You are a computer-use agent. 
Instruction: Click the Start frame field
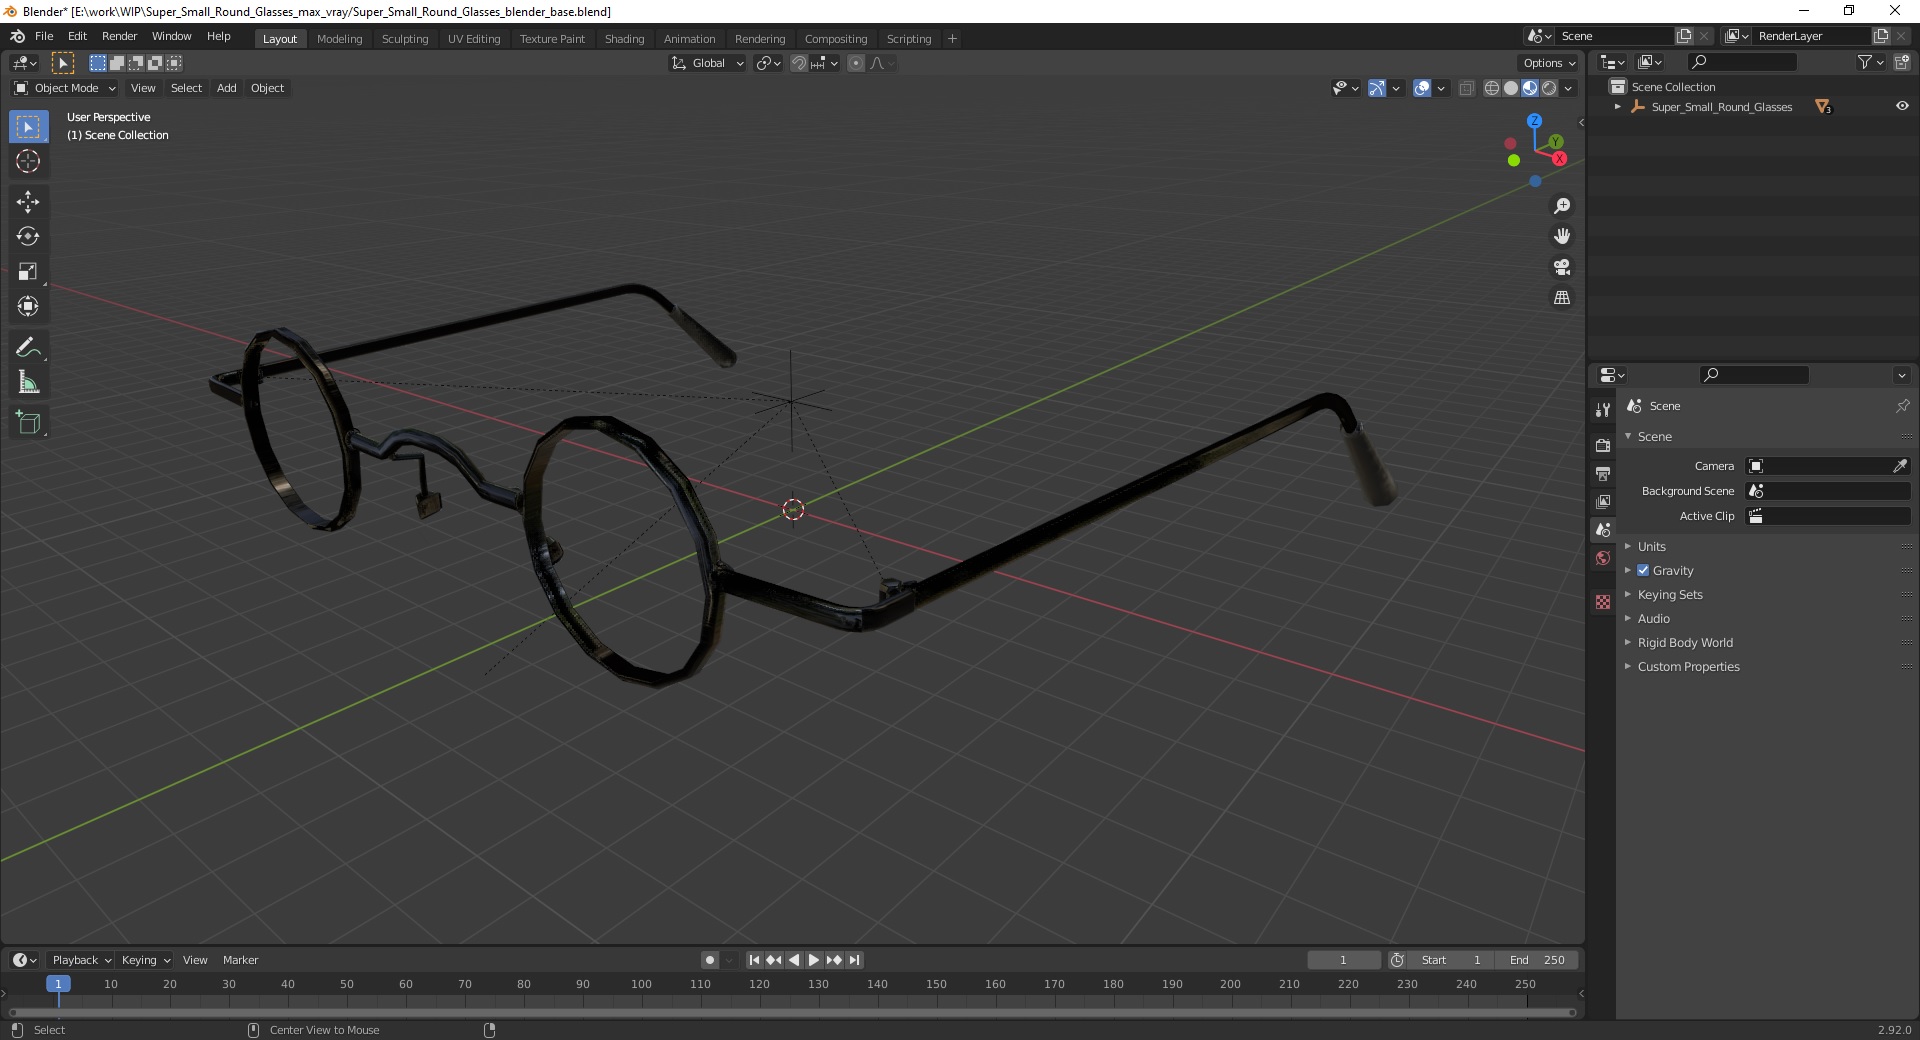click(x=1450, y=960)
